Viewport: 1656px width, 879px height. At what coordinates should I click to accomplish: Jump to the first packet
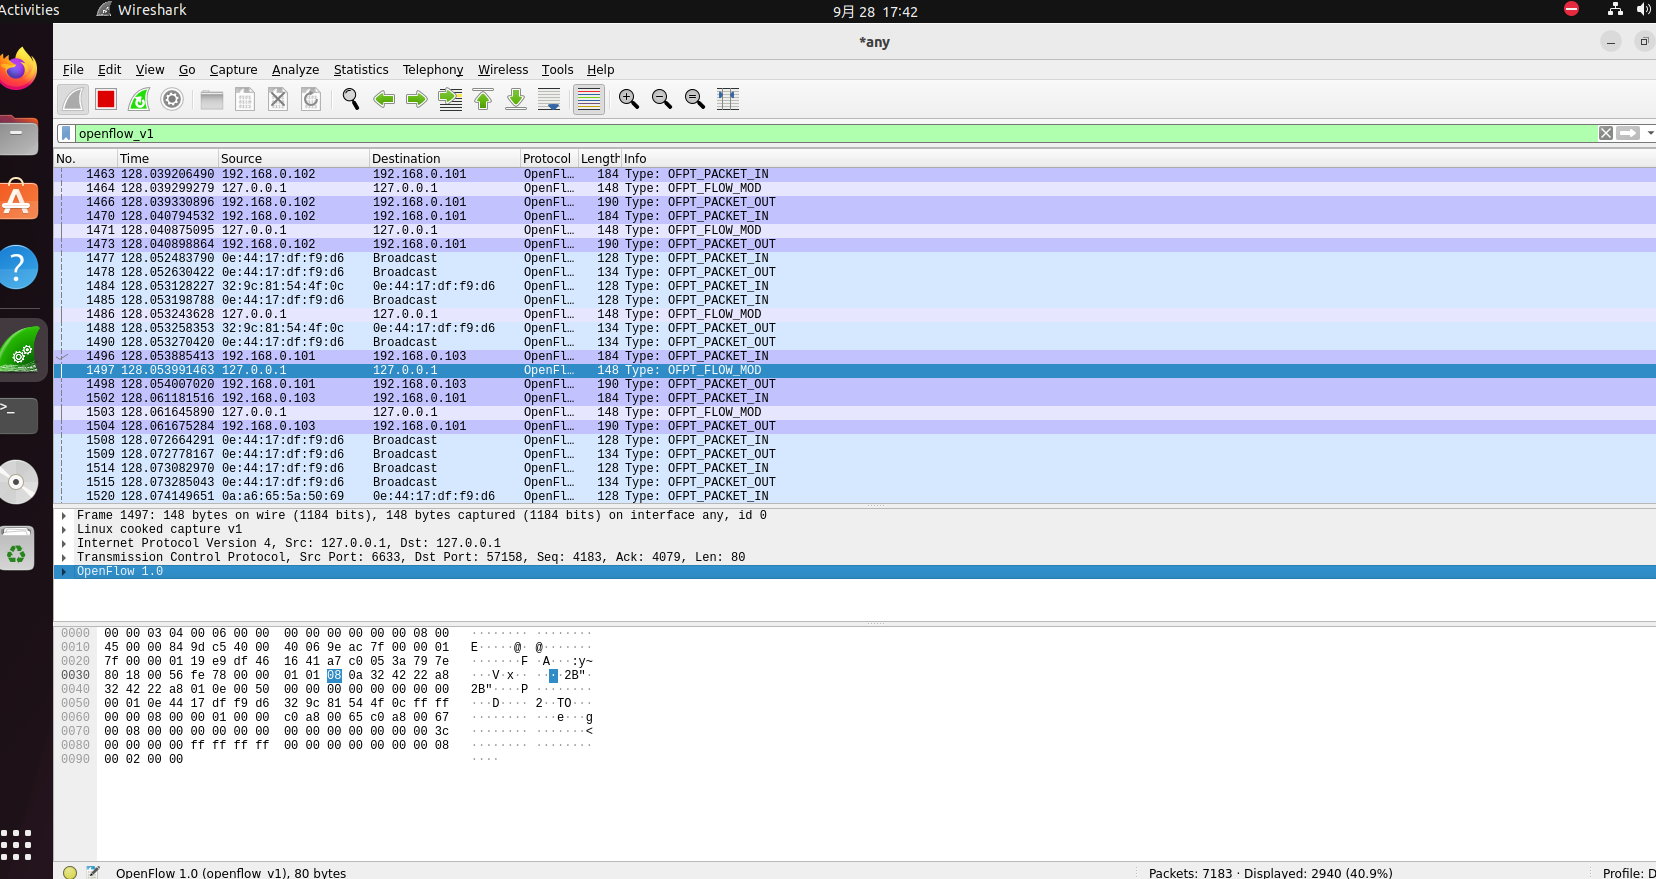483,99
